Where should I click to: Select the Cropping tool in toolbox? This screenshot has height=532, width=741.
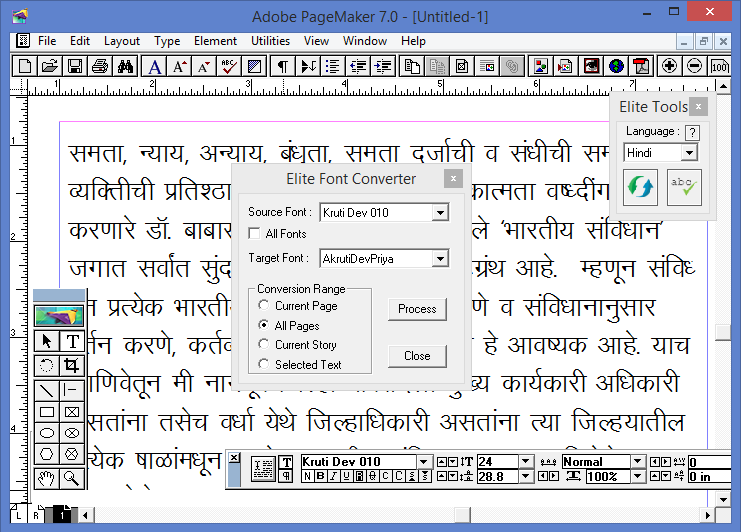click(x=72, y=365)
